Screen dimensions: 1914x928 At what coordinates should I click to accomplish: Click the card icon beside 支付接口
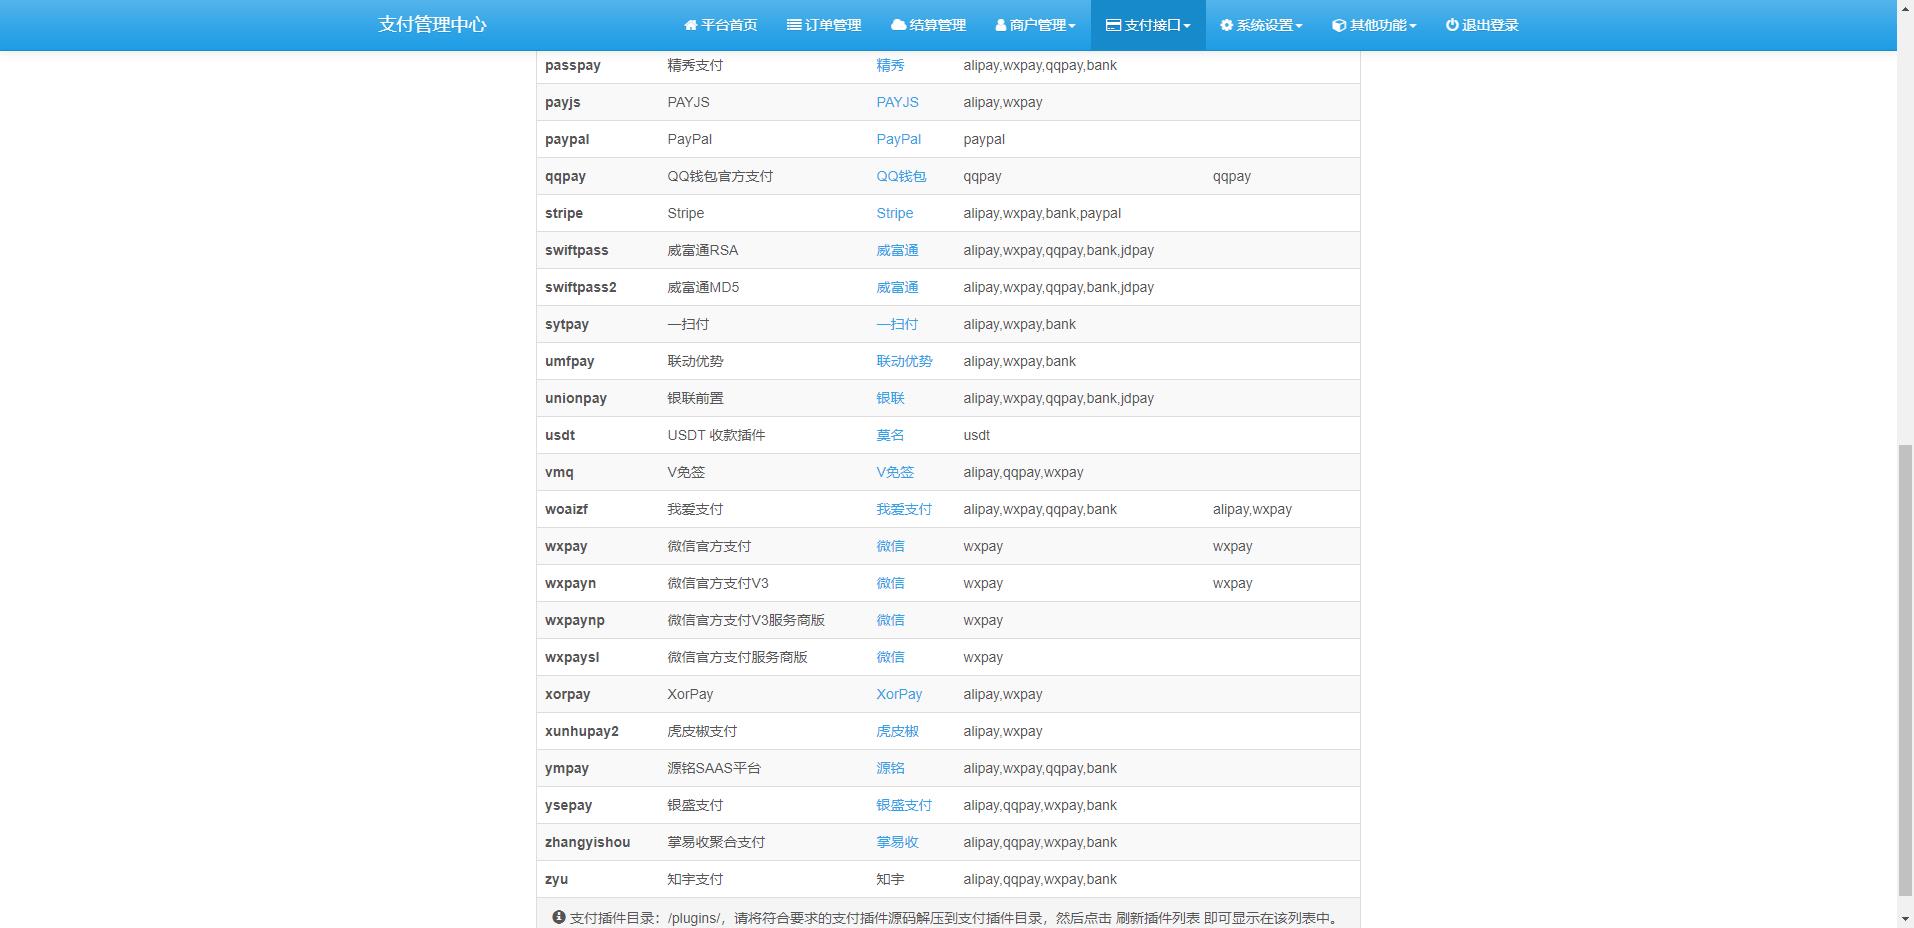tap(1113, 25)
